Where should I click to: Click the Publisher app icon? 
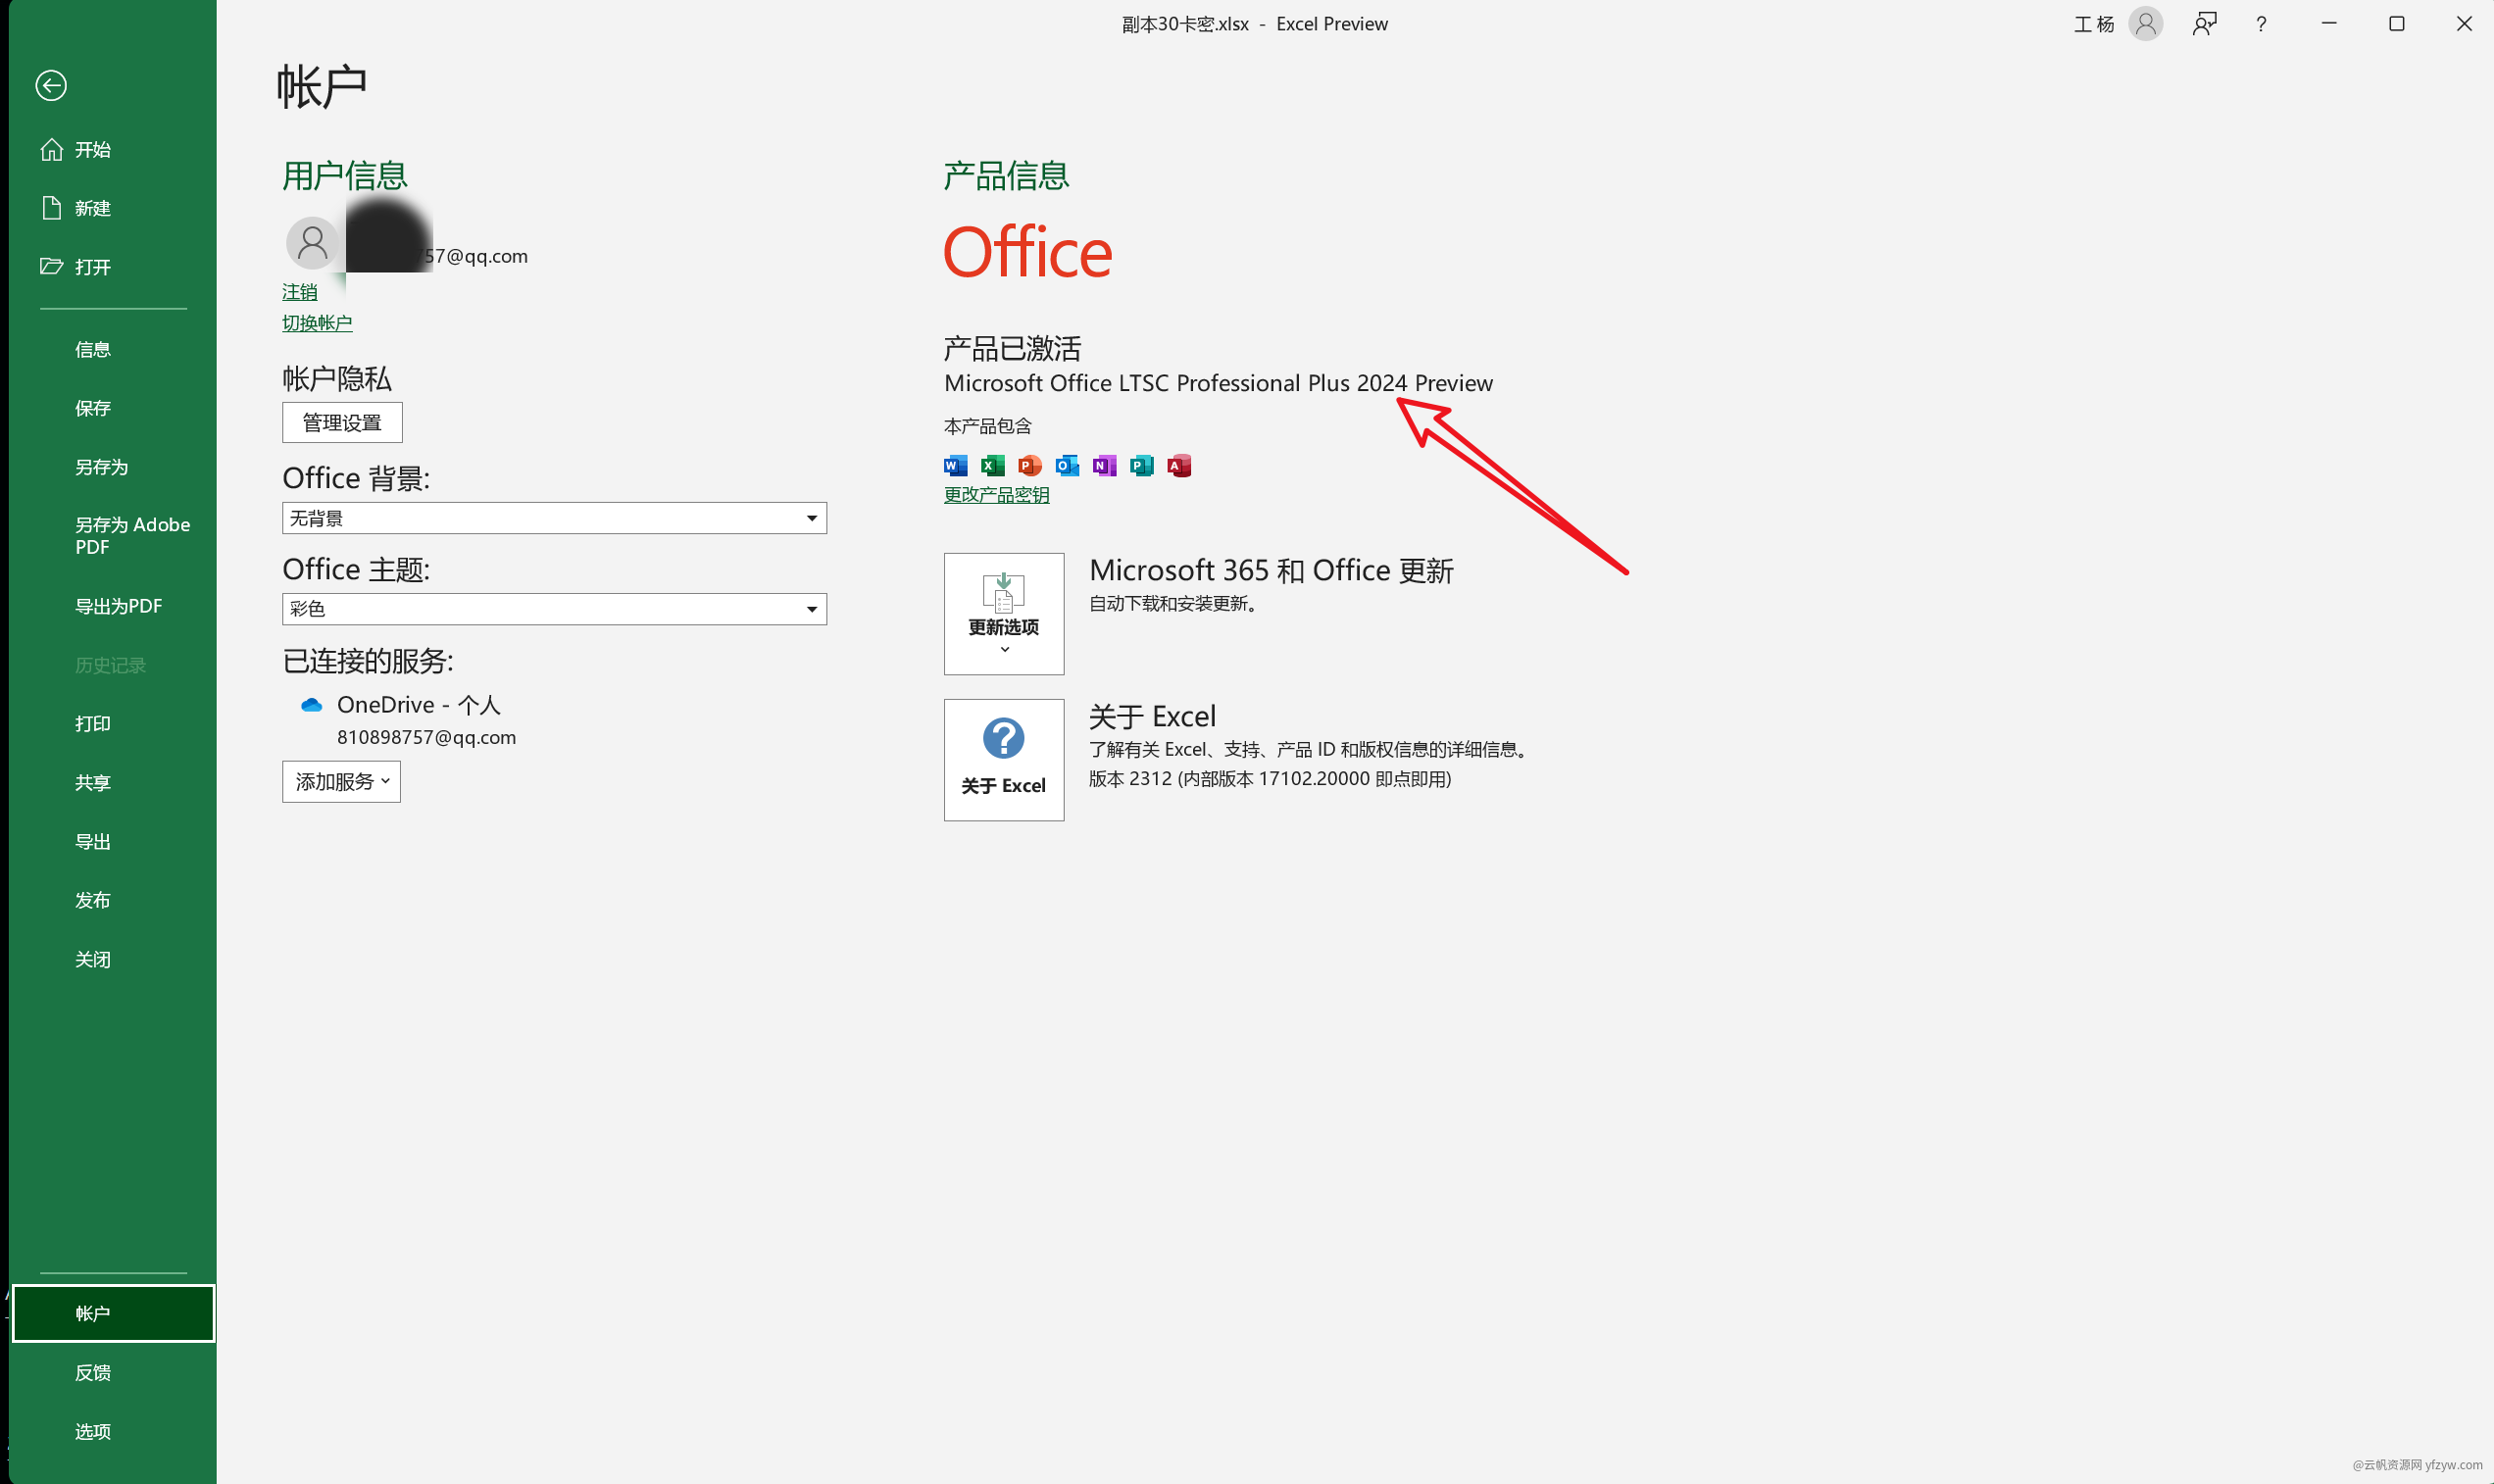point(1141,465)
